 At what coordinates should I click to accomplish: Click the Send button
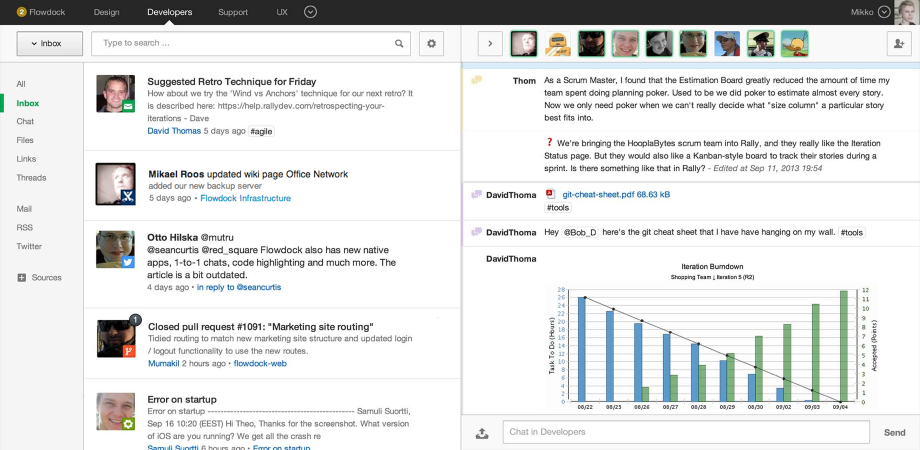tap(895, 432)
